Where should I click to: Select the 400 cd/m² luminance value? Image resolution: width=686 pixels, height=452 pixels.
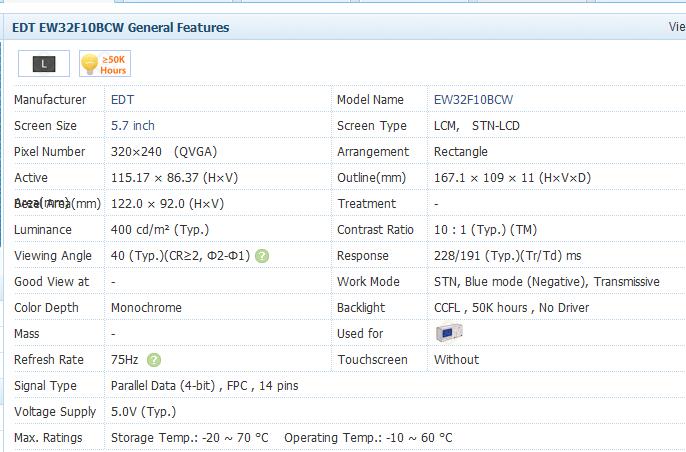tap(160, 230)
